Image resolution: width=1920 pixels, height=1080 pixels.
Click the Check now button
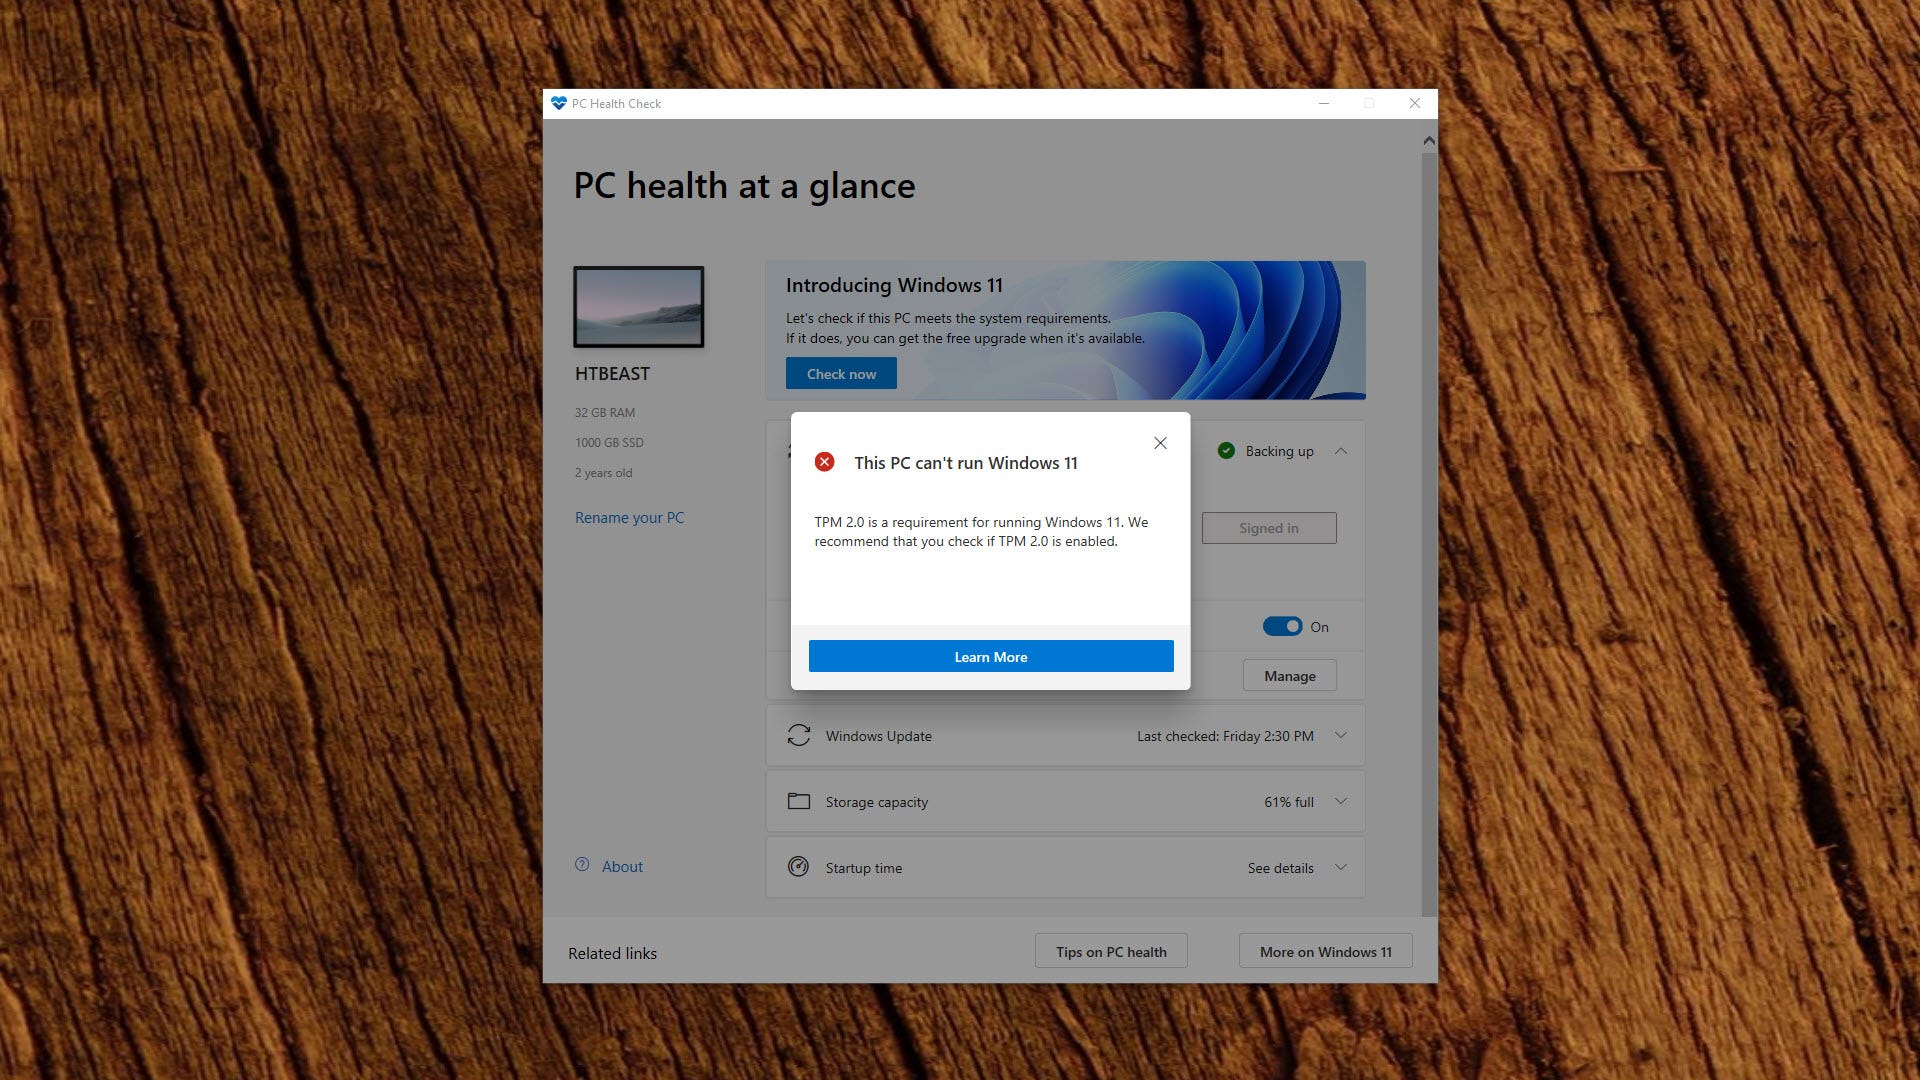(x=840, y=373)
